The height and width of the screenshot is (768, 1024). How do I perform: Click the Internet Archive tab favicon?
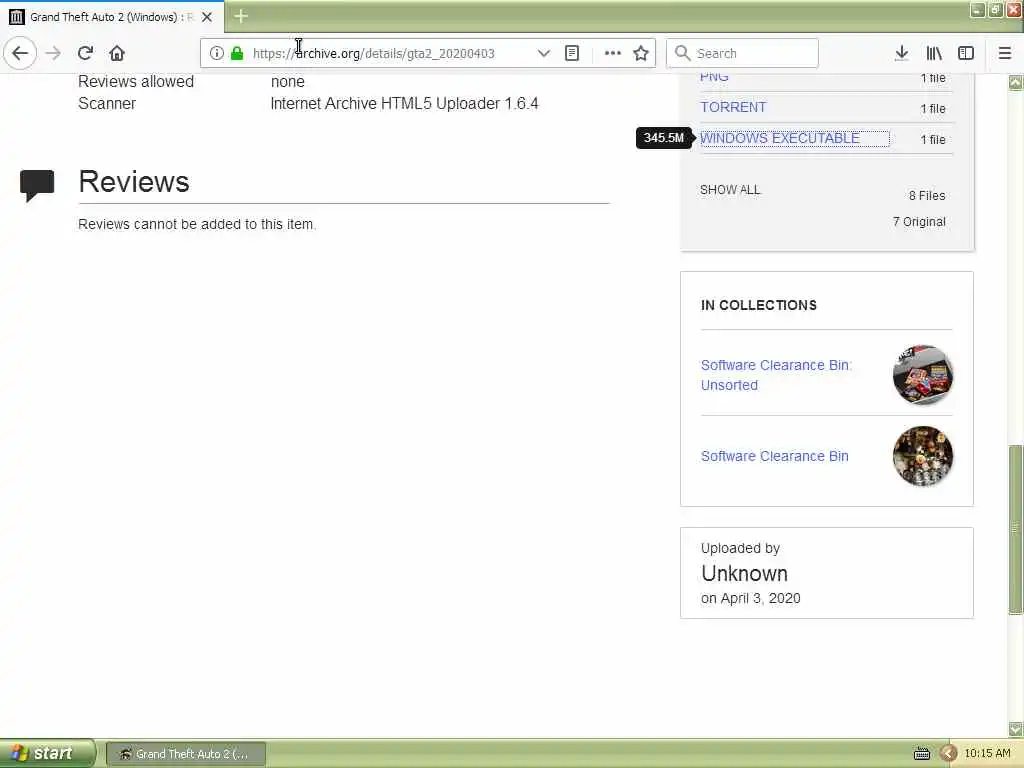[x=17, y=17]
